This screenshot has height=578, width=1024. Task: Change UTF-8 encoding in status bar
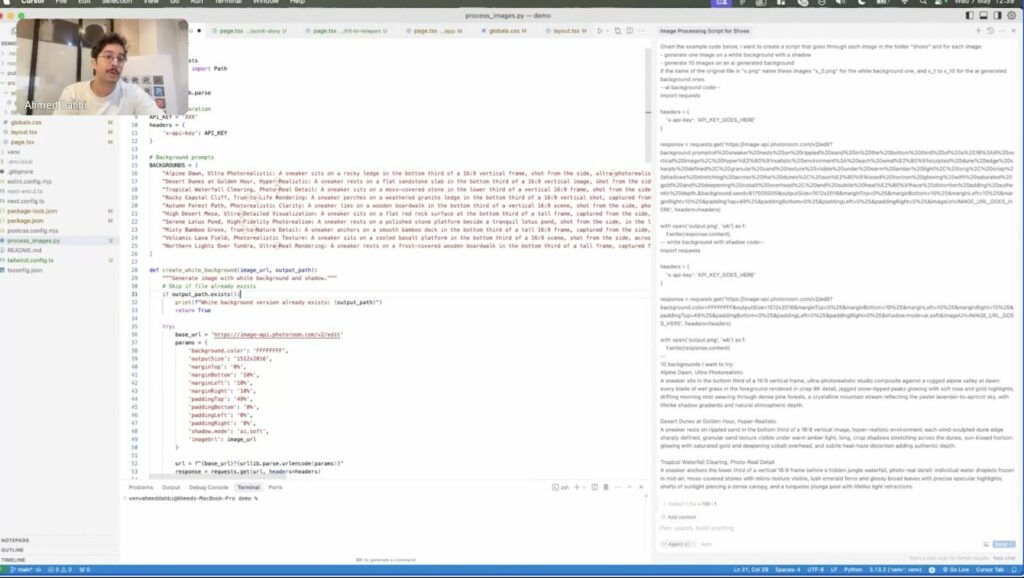[x=816, y=570]
